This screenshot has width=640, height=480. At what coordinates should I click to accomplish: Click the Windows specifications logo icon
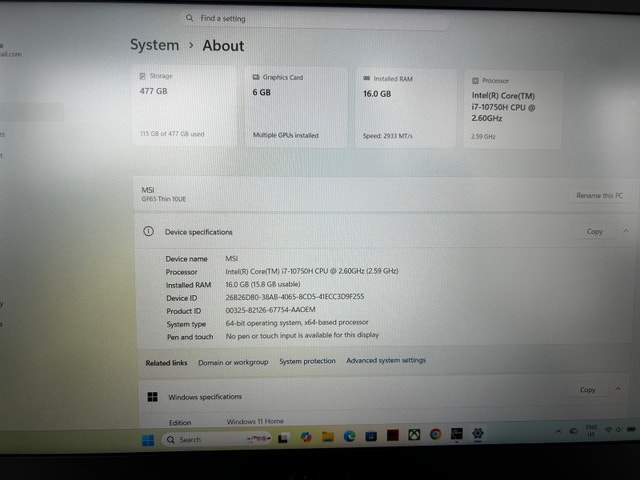click(152, 397)
